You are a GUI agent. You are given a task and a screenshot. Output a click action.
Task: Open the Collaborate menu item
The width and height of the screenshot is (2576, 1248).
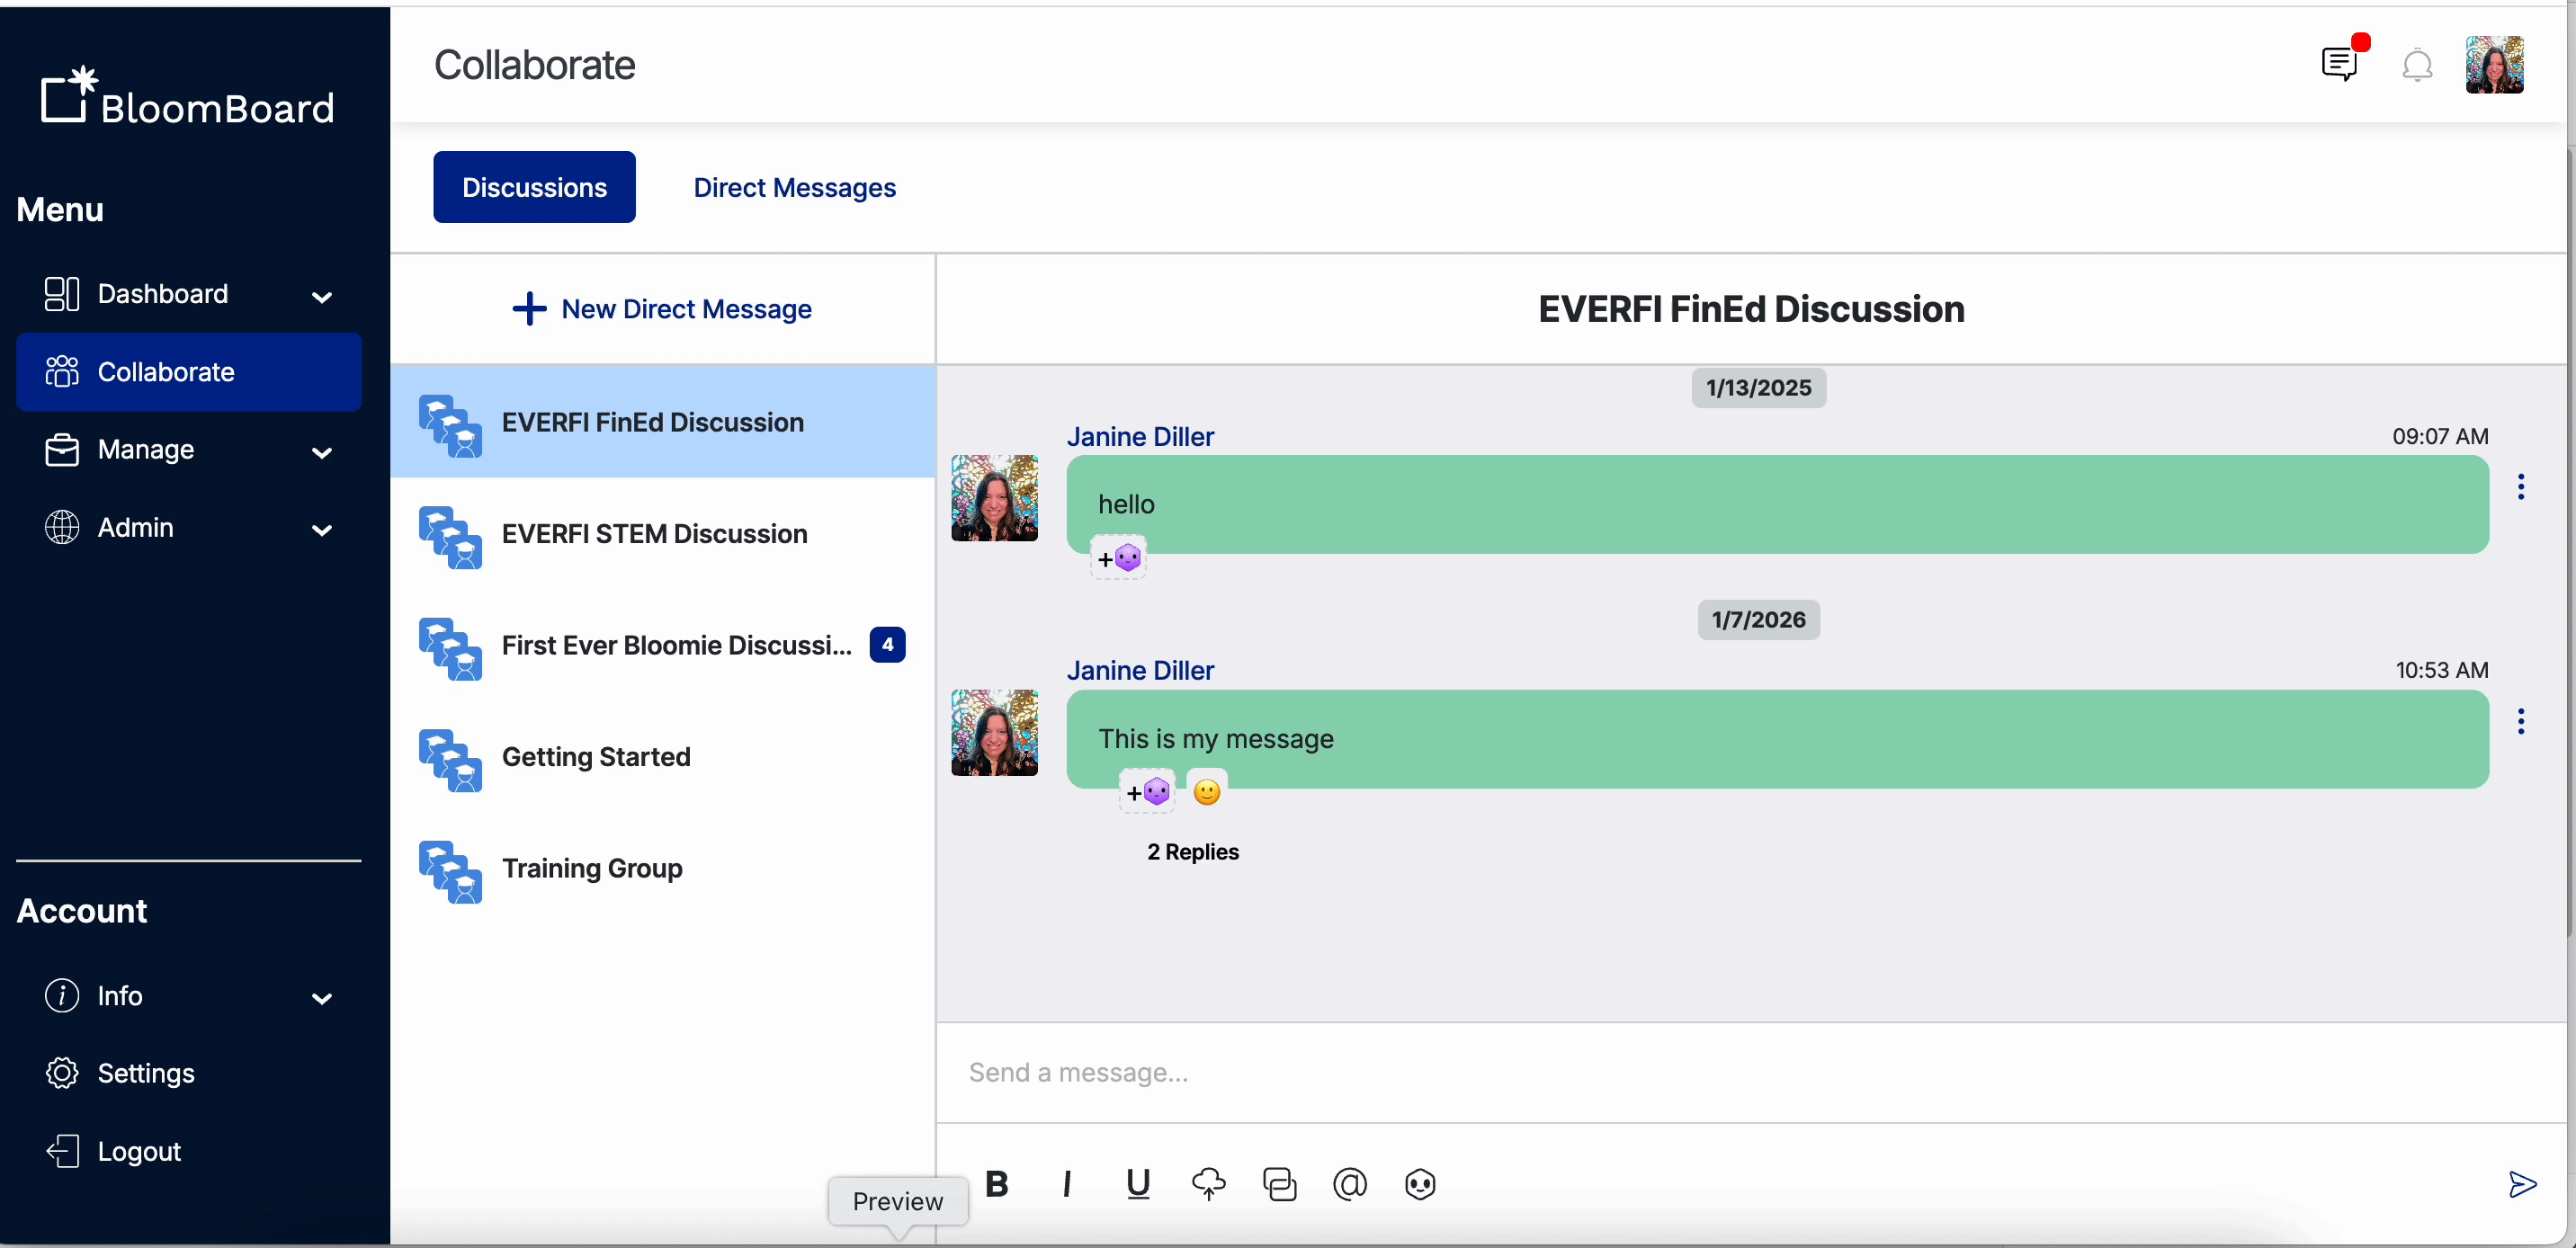188,372
